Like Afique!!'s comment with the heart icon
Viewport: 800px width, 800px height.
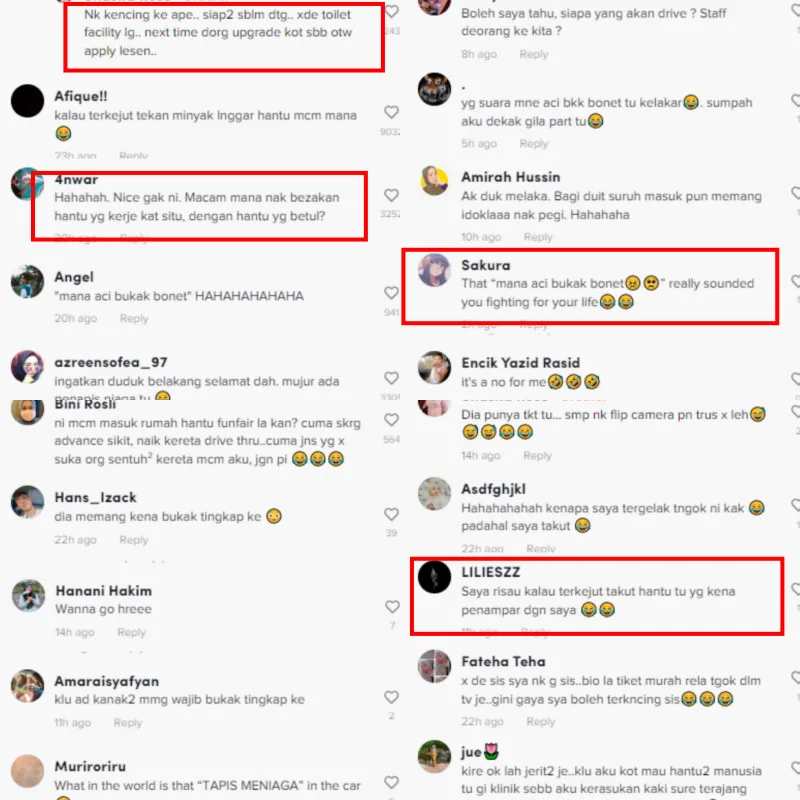pos(391,112)
